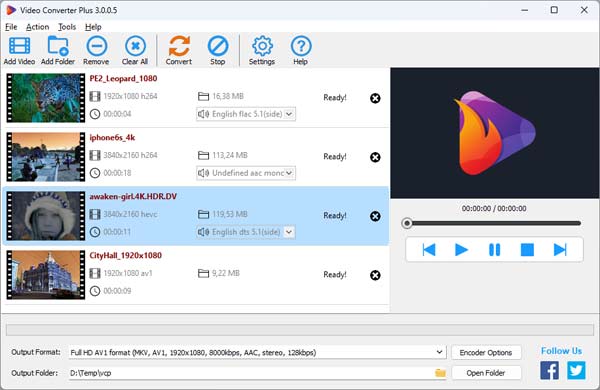Browse output folder with yellow folder icon

tap(440, 373)
